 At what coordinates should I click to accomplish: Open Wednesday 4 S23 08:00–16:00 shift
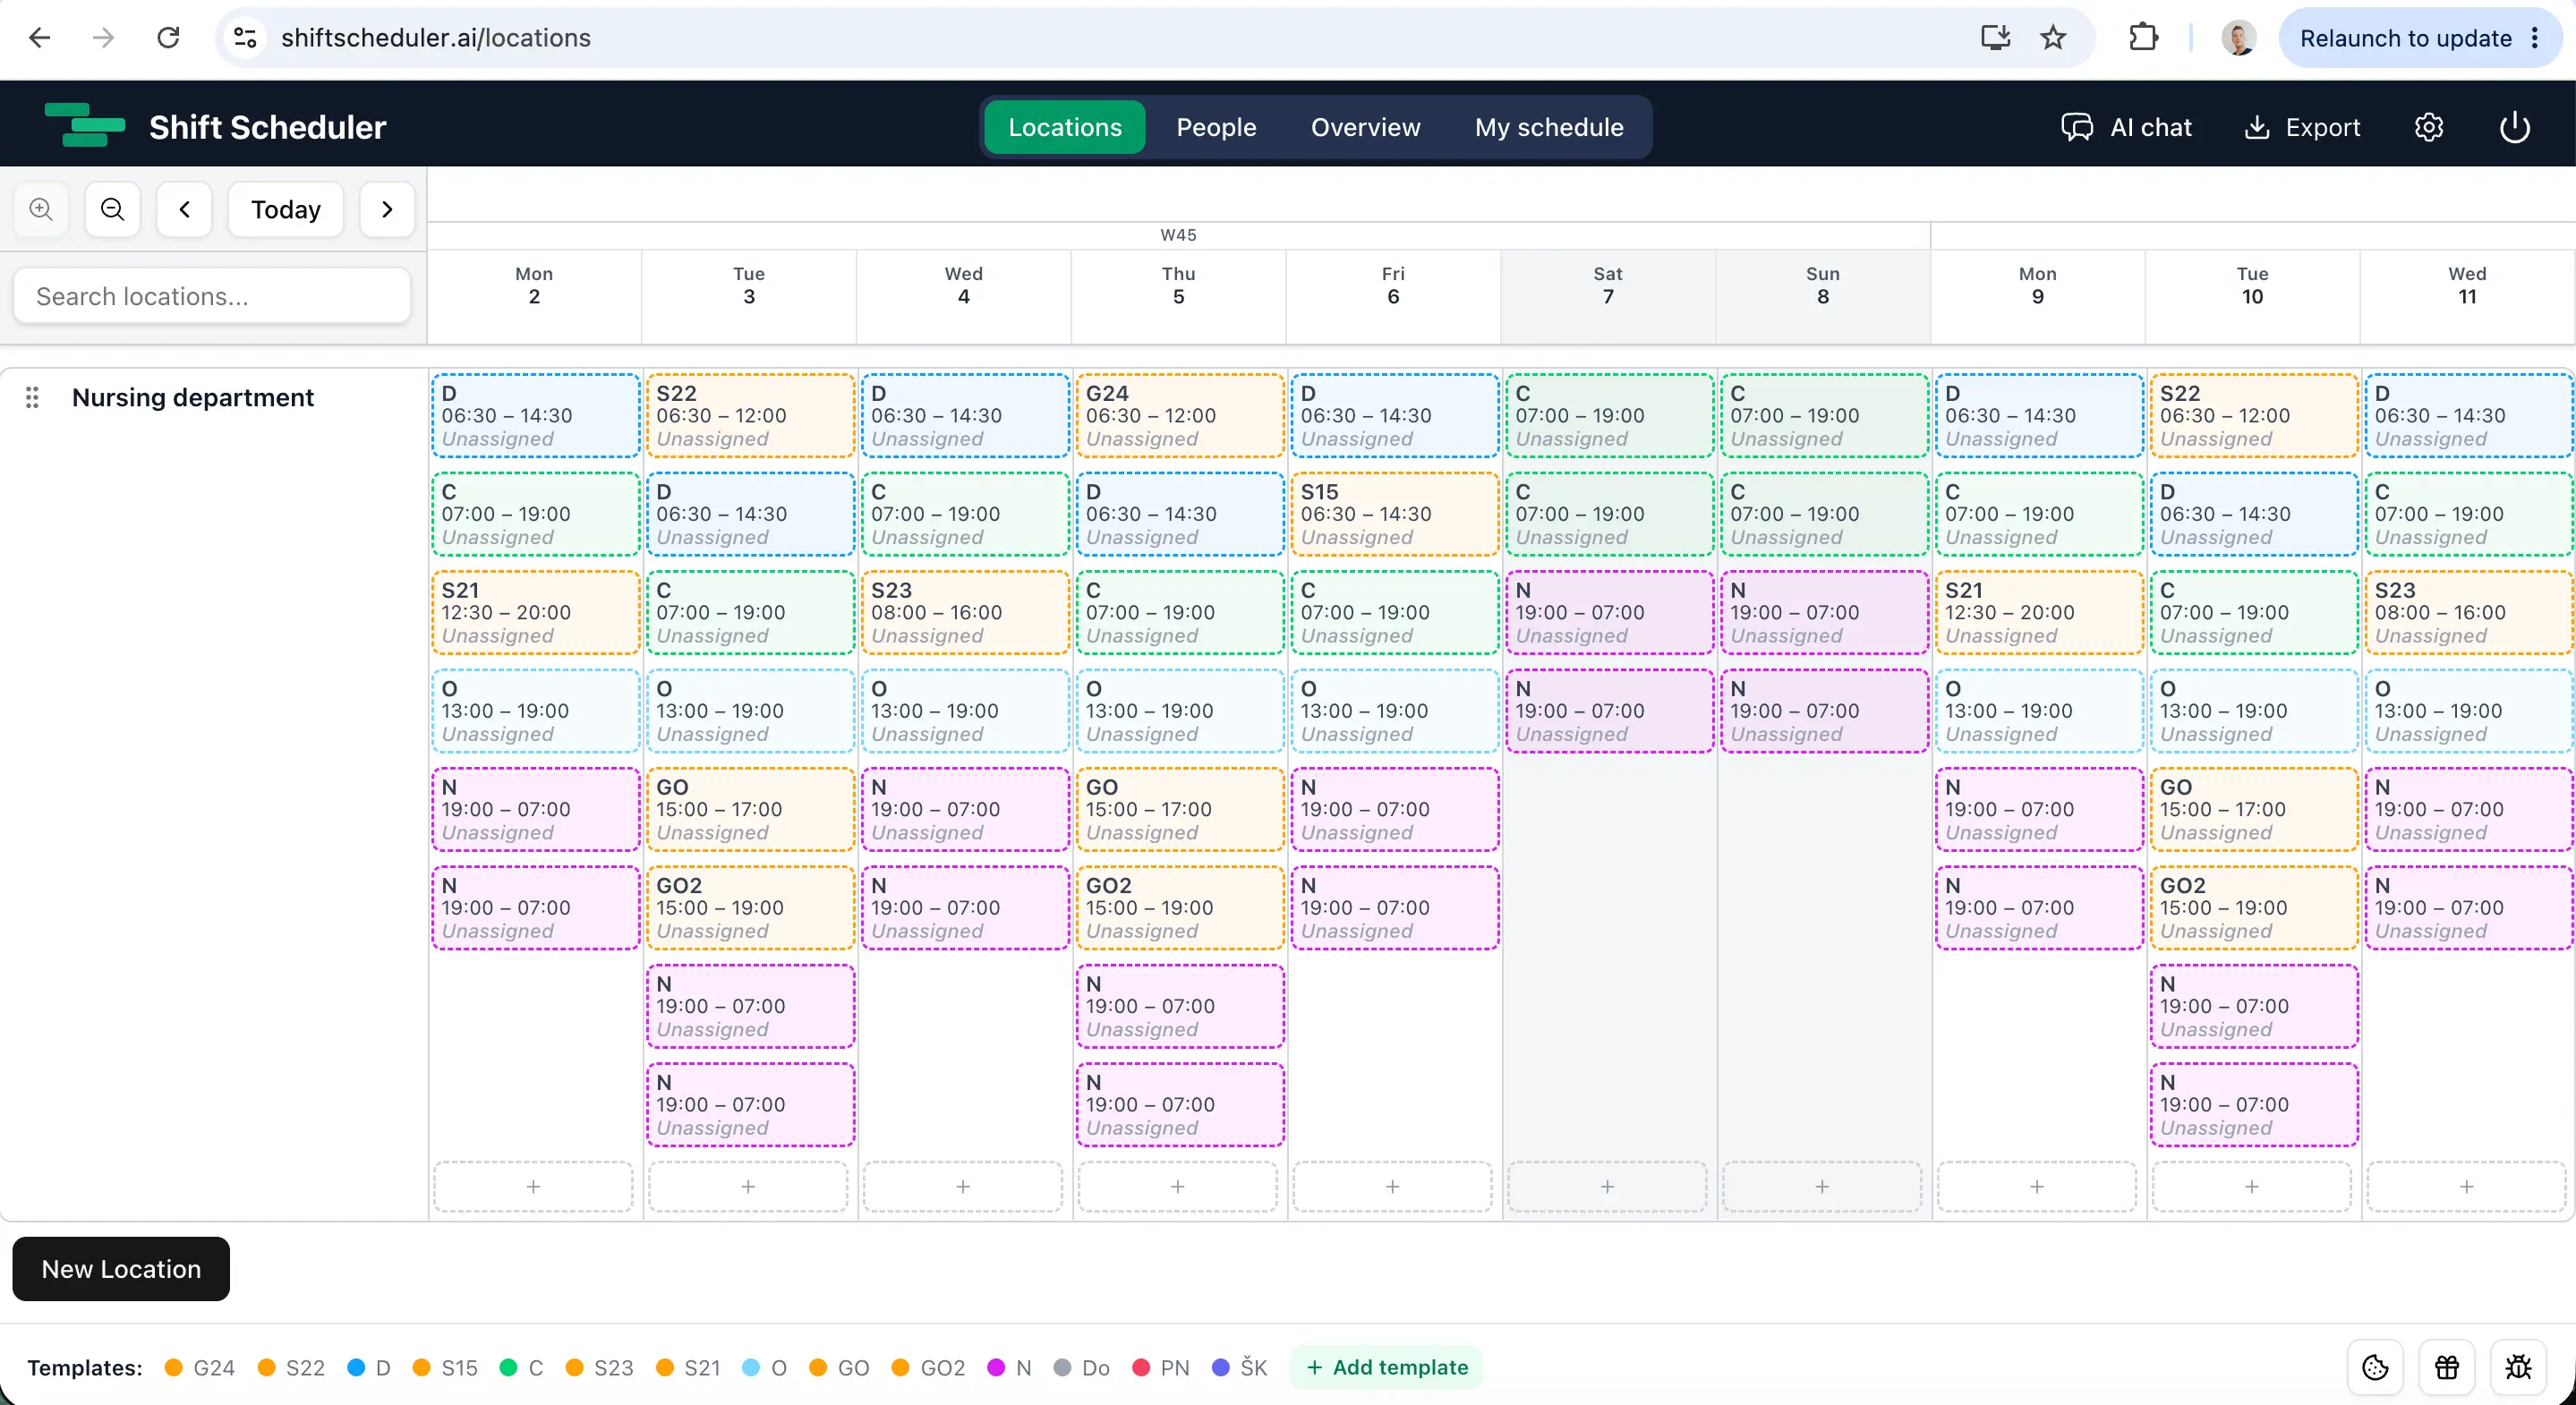click(x=964, y=612)
